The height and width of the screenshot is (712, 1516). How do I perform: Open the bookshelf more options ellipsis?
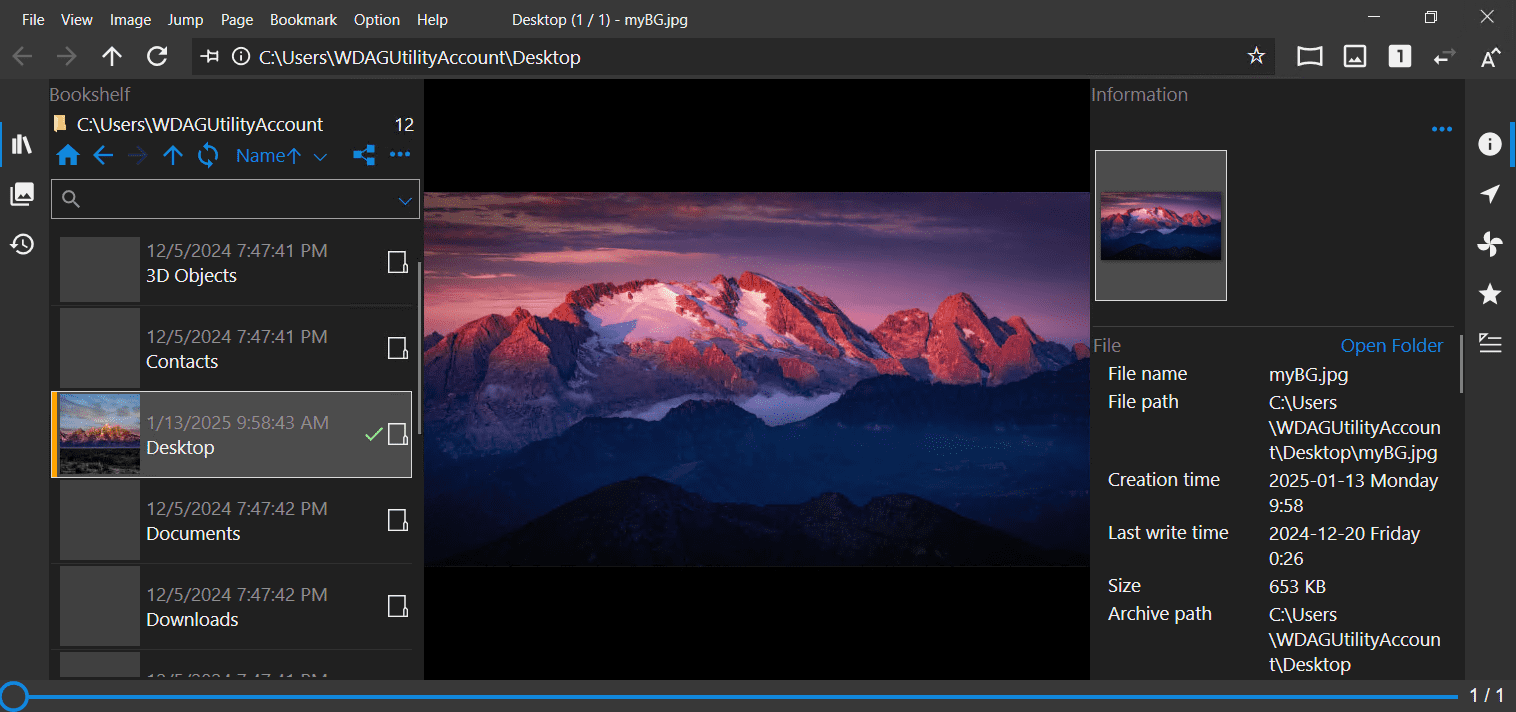tap(400, 155)
